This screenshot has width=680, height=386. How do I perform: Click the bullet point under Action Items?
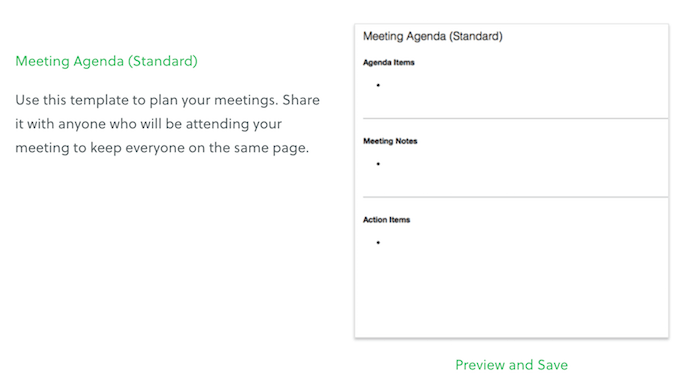click(x=378, y=242)
